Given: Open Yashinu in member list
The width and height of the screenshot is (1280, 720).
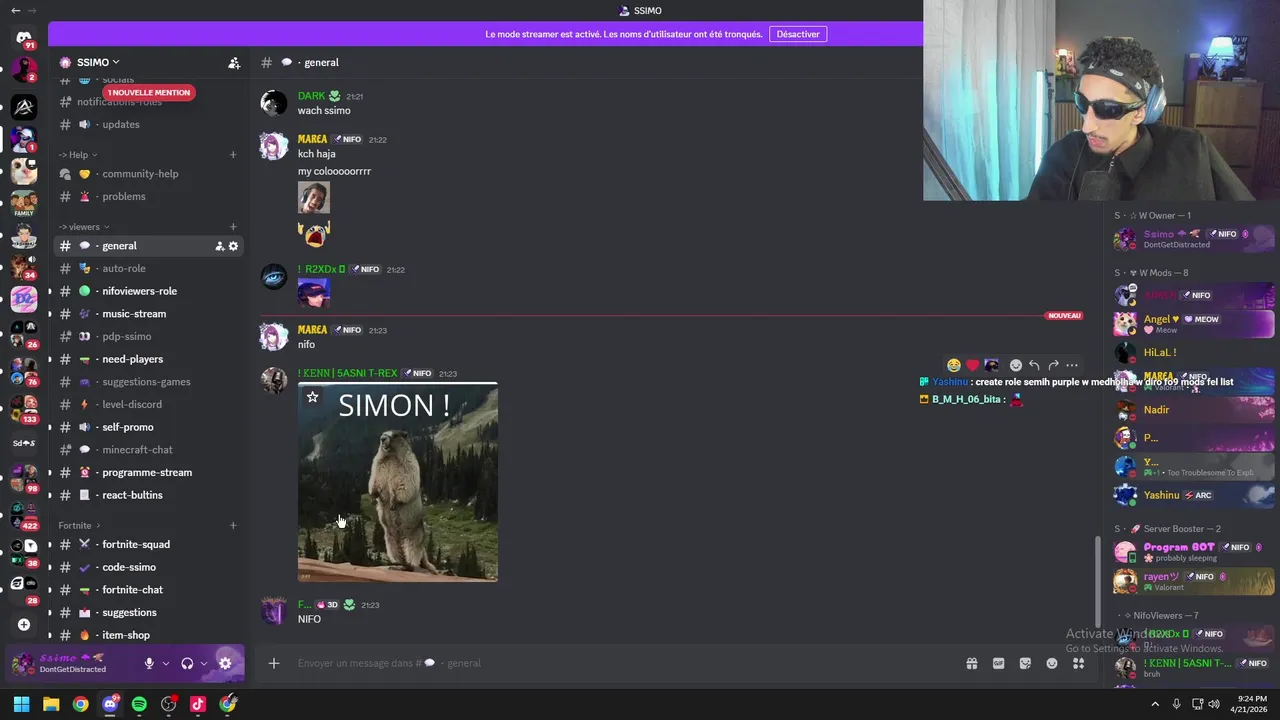Looking at the screenshot, I should coord(1193,495).
